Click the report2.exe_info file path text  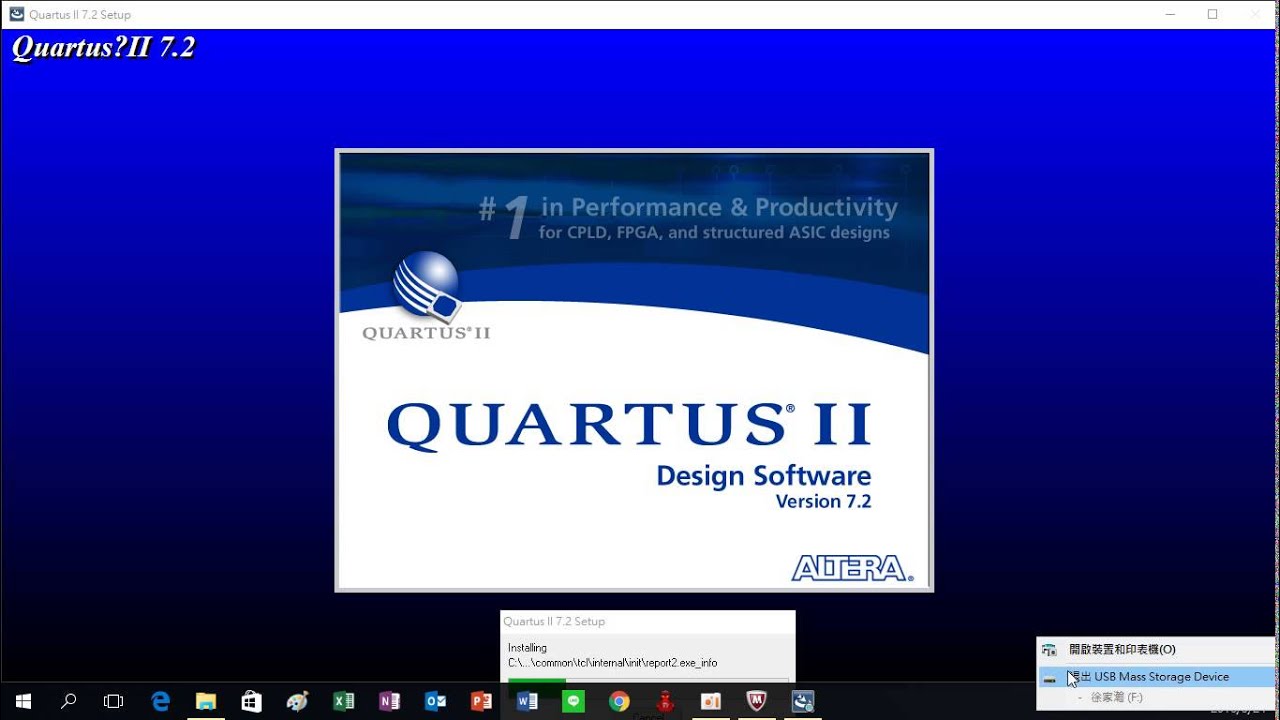(x=612, y=663)
